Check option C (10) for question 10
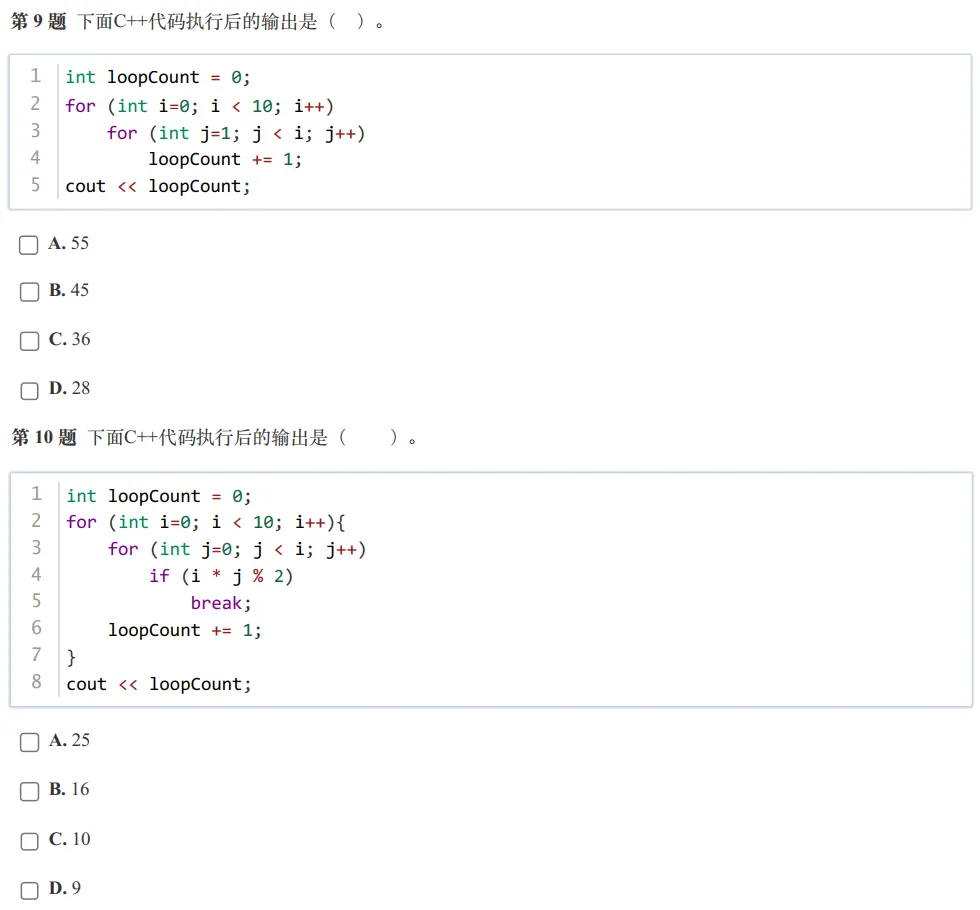 [28, 841]
